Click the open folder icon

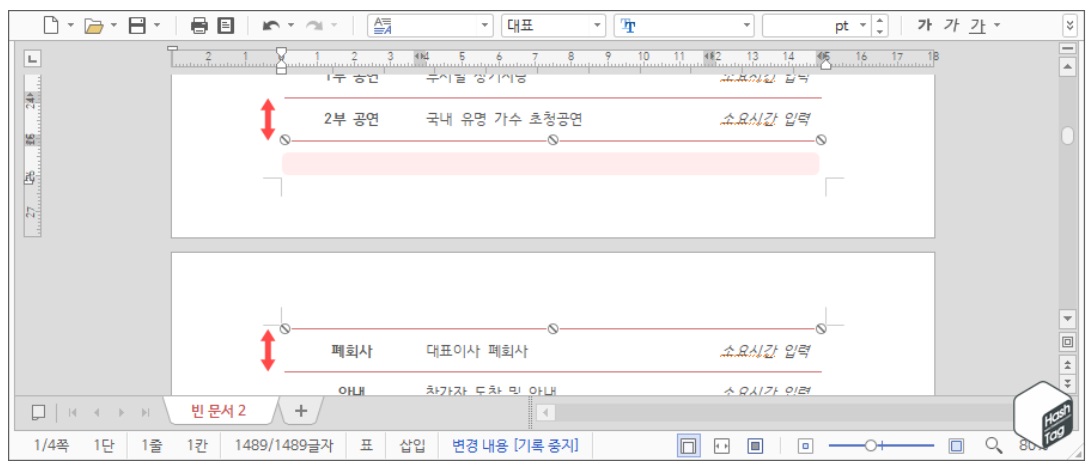93,26
